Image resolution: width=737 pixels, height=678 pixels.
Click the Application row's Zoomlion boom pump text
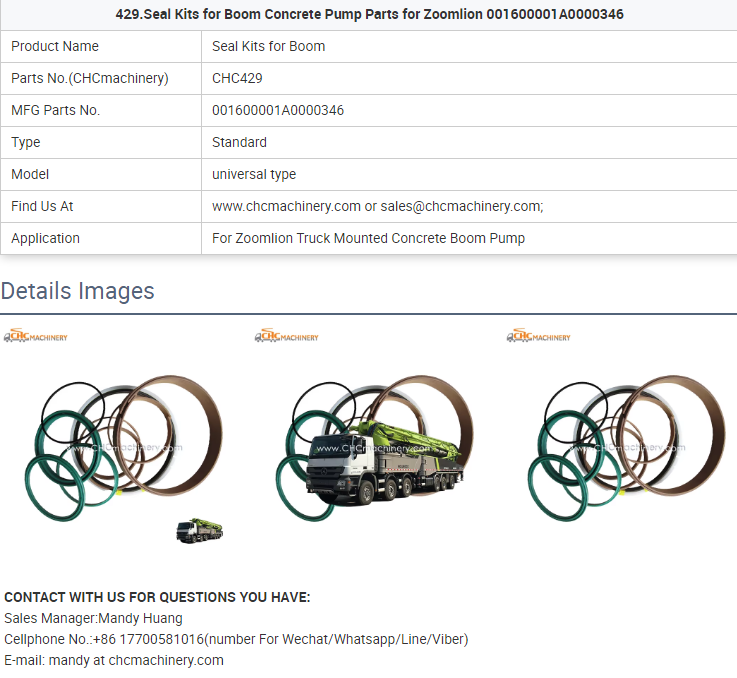pos(368,238)
